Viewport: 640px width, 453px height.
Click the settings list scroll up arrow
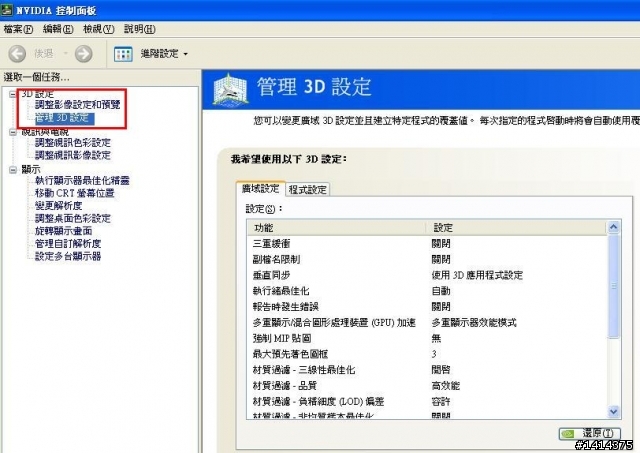[613, 227]
